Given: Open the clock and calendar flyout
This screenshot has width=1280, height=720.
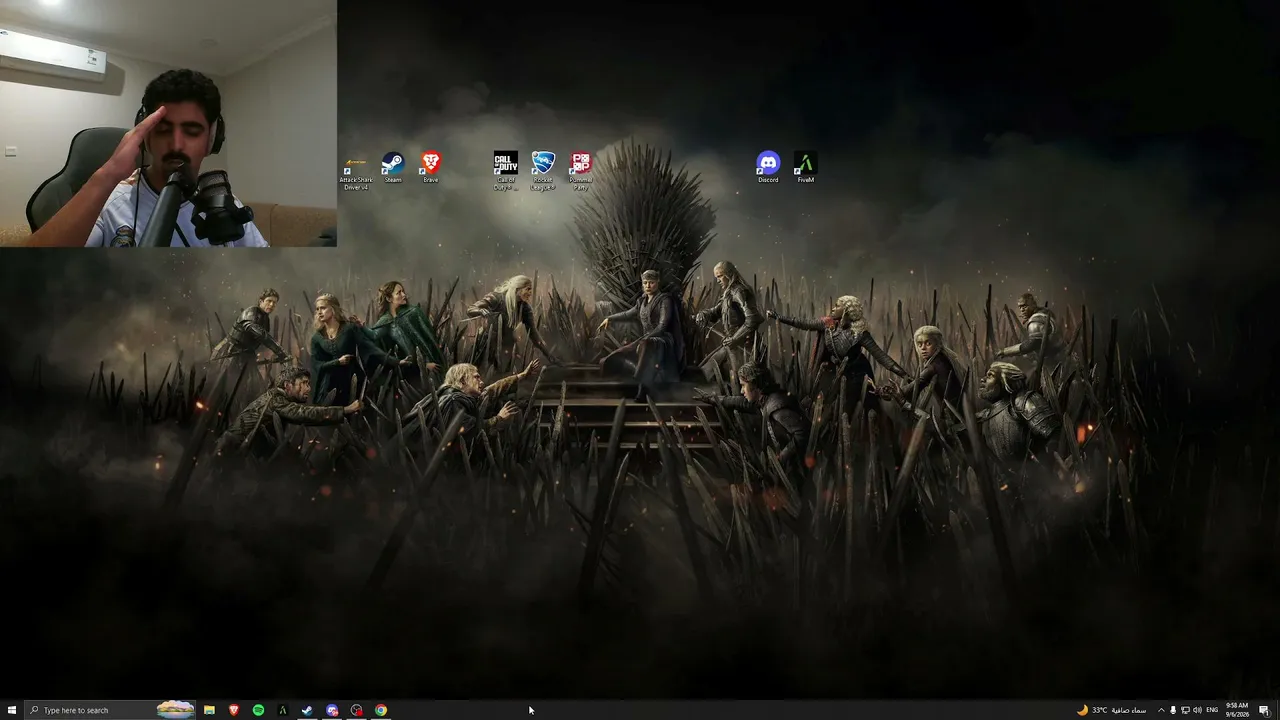Looking at the screenshot, I should 1238,710.
